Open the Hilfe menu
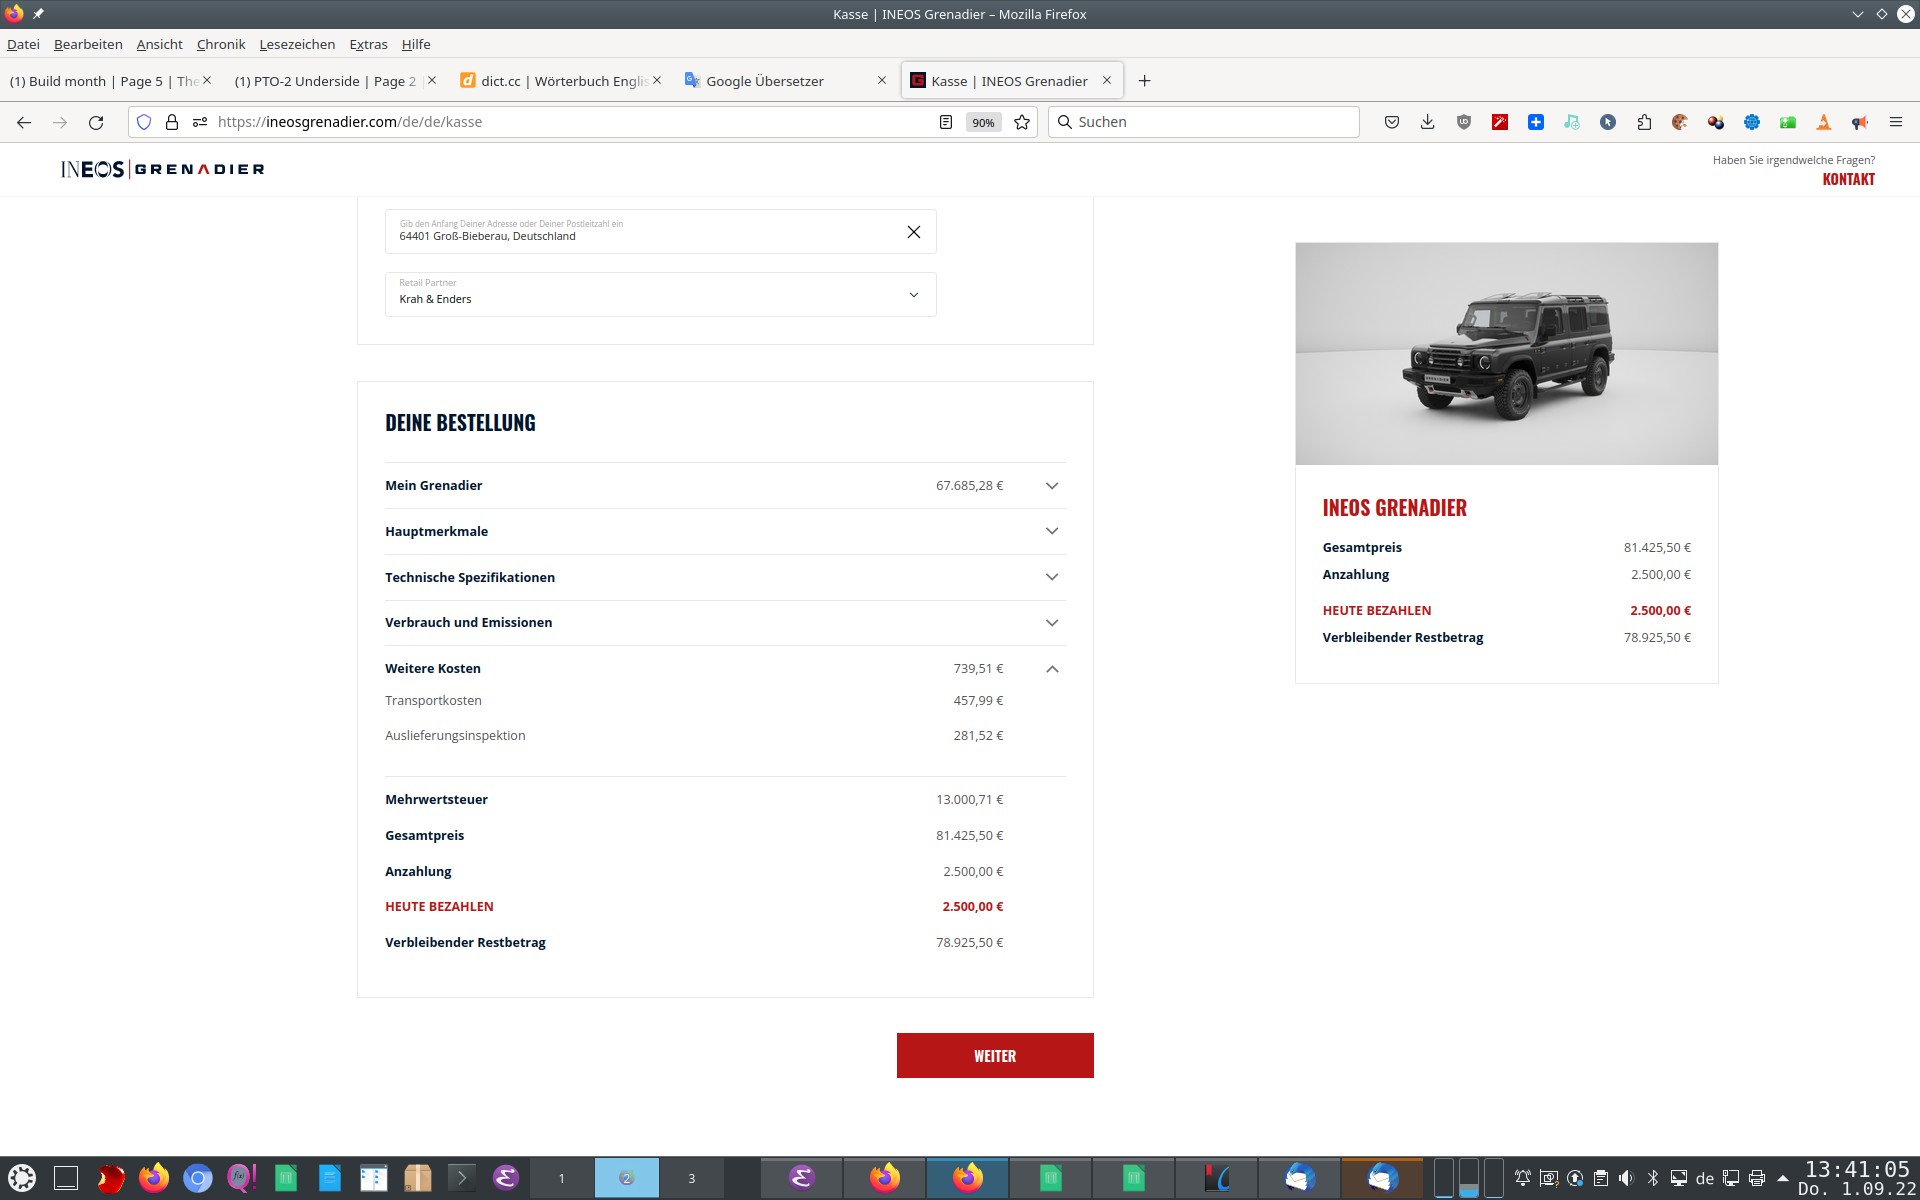This screenshot has height=1200, width=1920. pyautogui.click(x=416, y=44)
